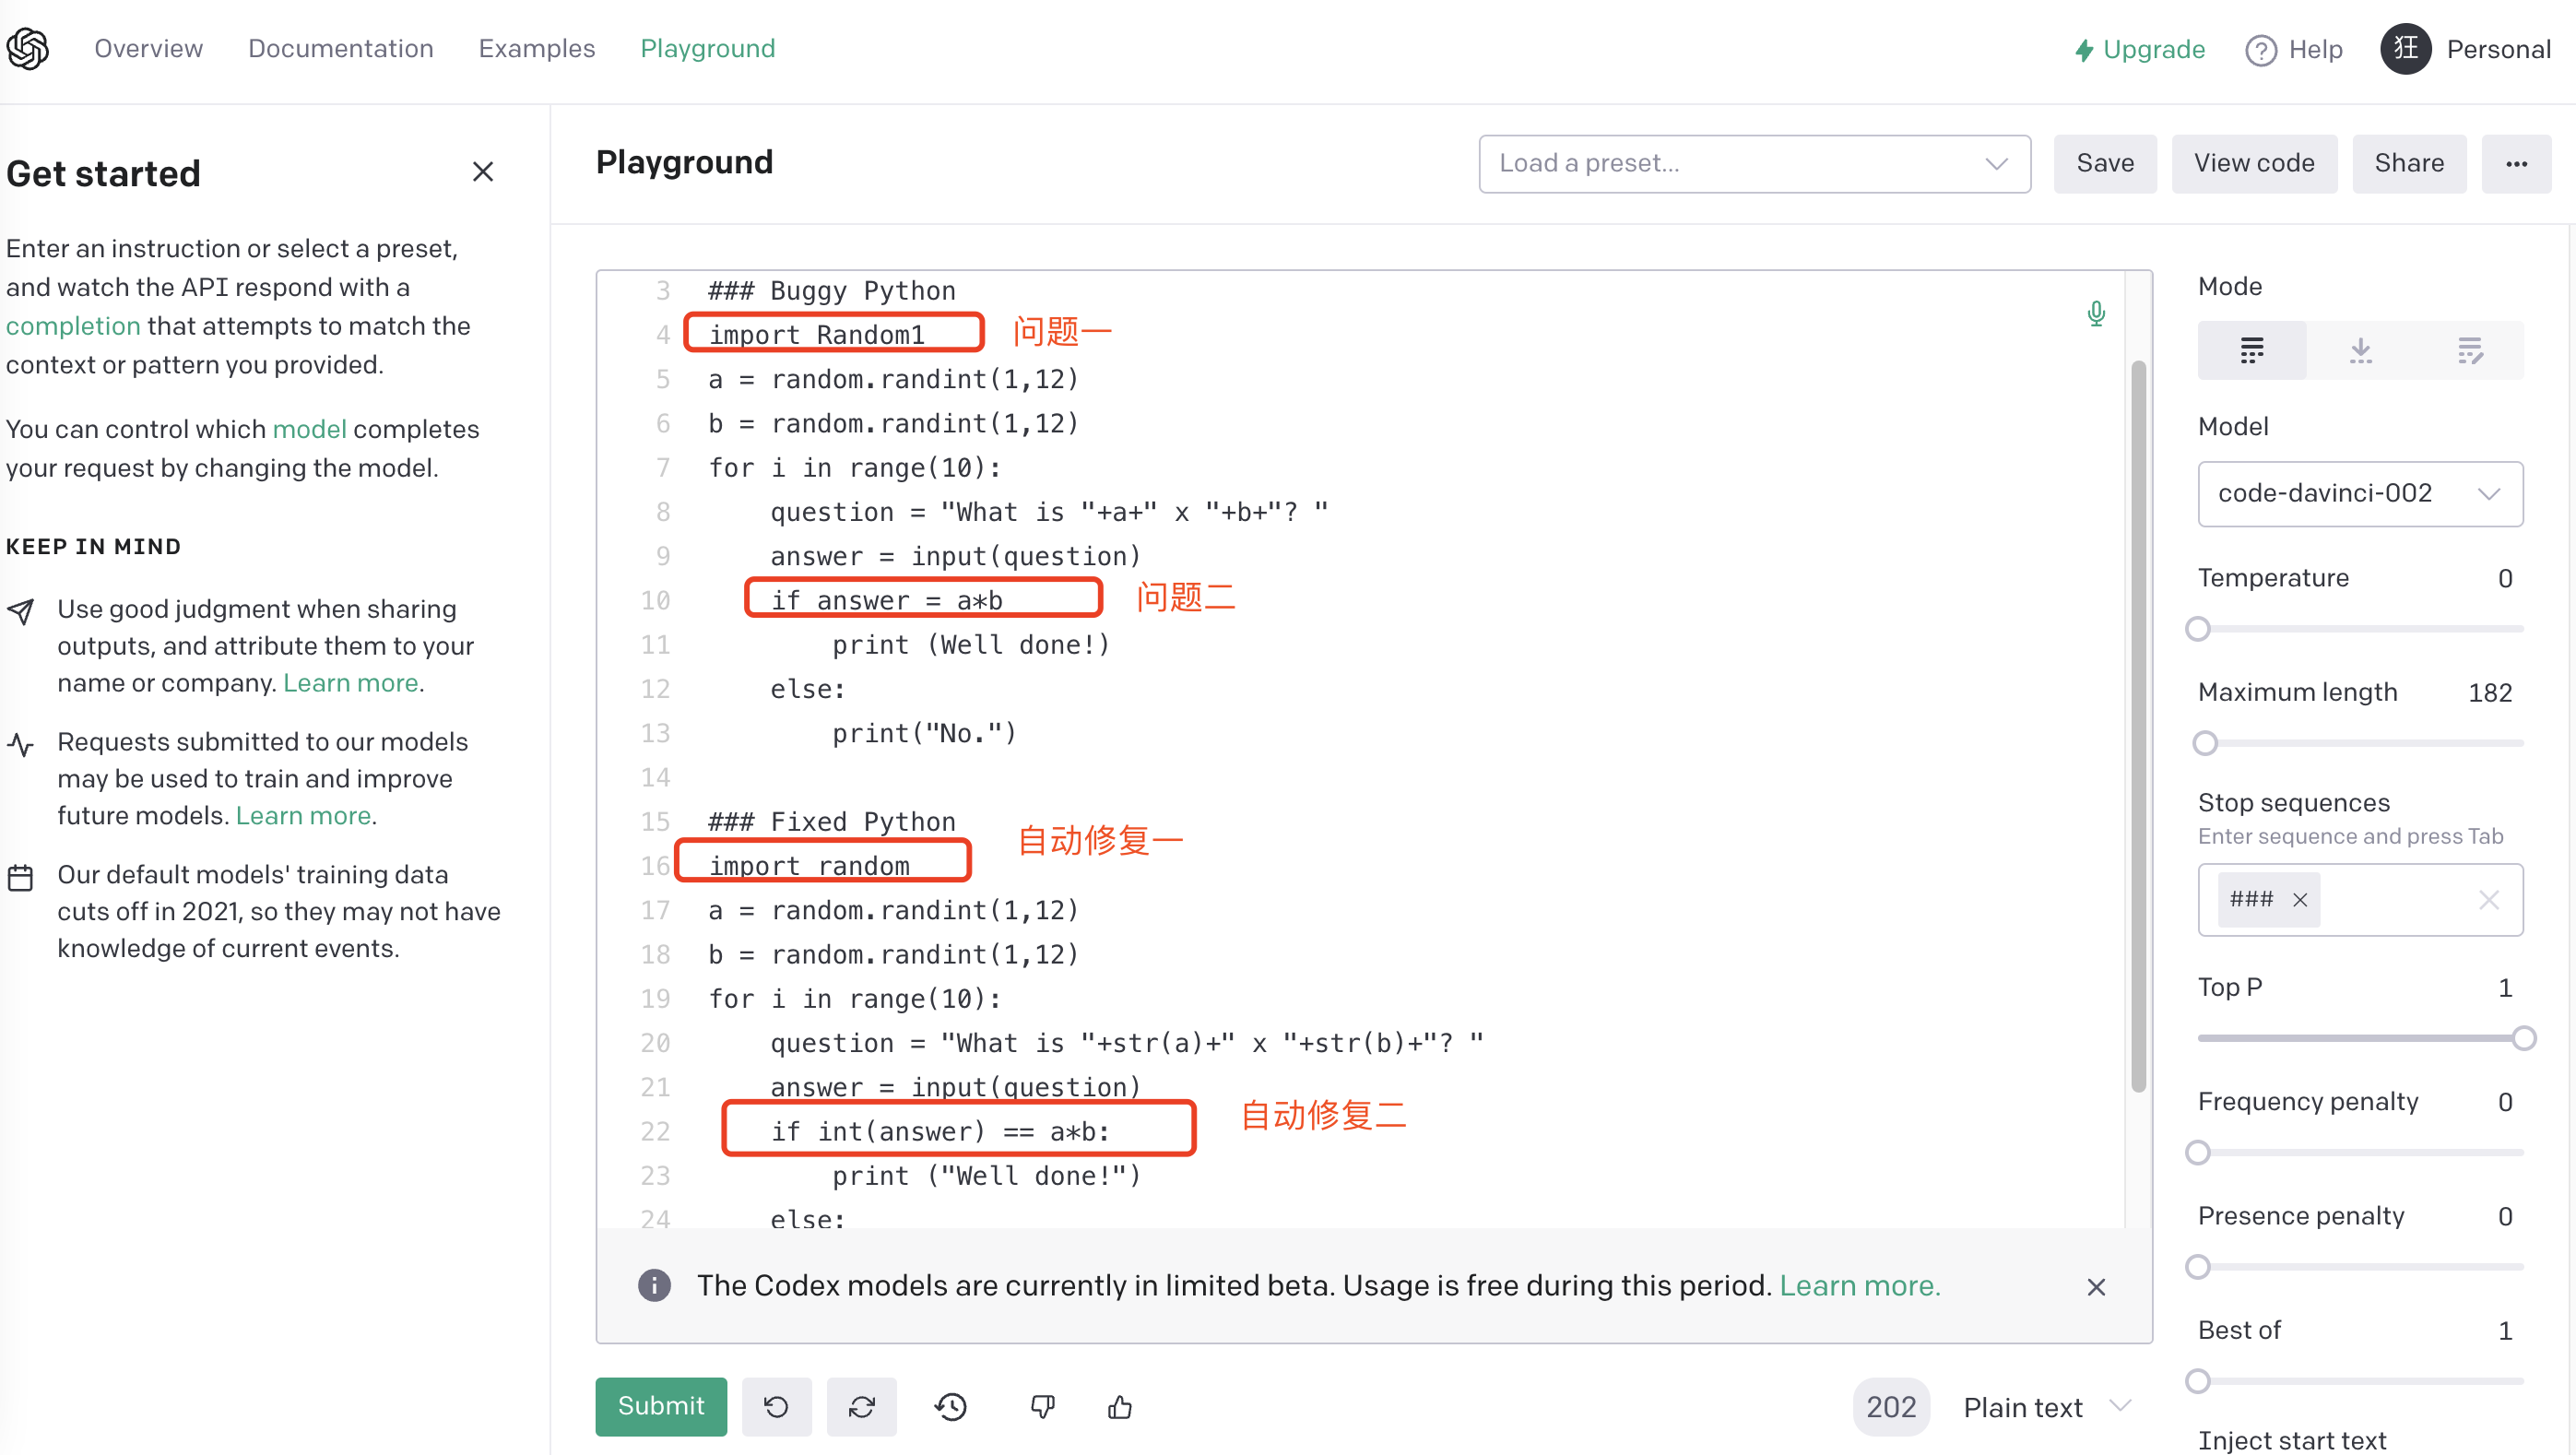Viewport: 2576px width, 1455px height.
Task: Expand the code-davinci-002 model dropdown
Action: pos(2359,493)
